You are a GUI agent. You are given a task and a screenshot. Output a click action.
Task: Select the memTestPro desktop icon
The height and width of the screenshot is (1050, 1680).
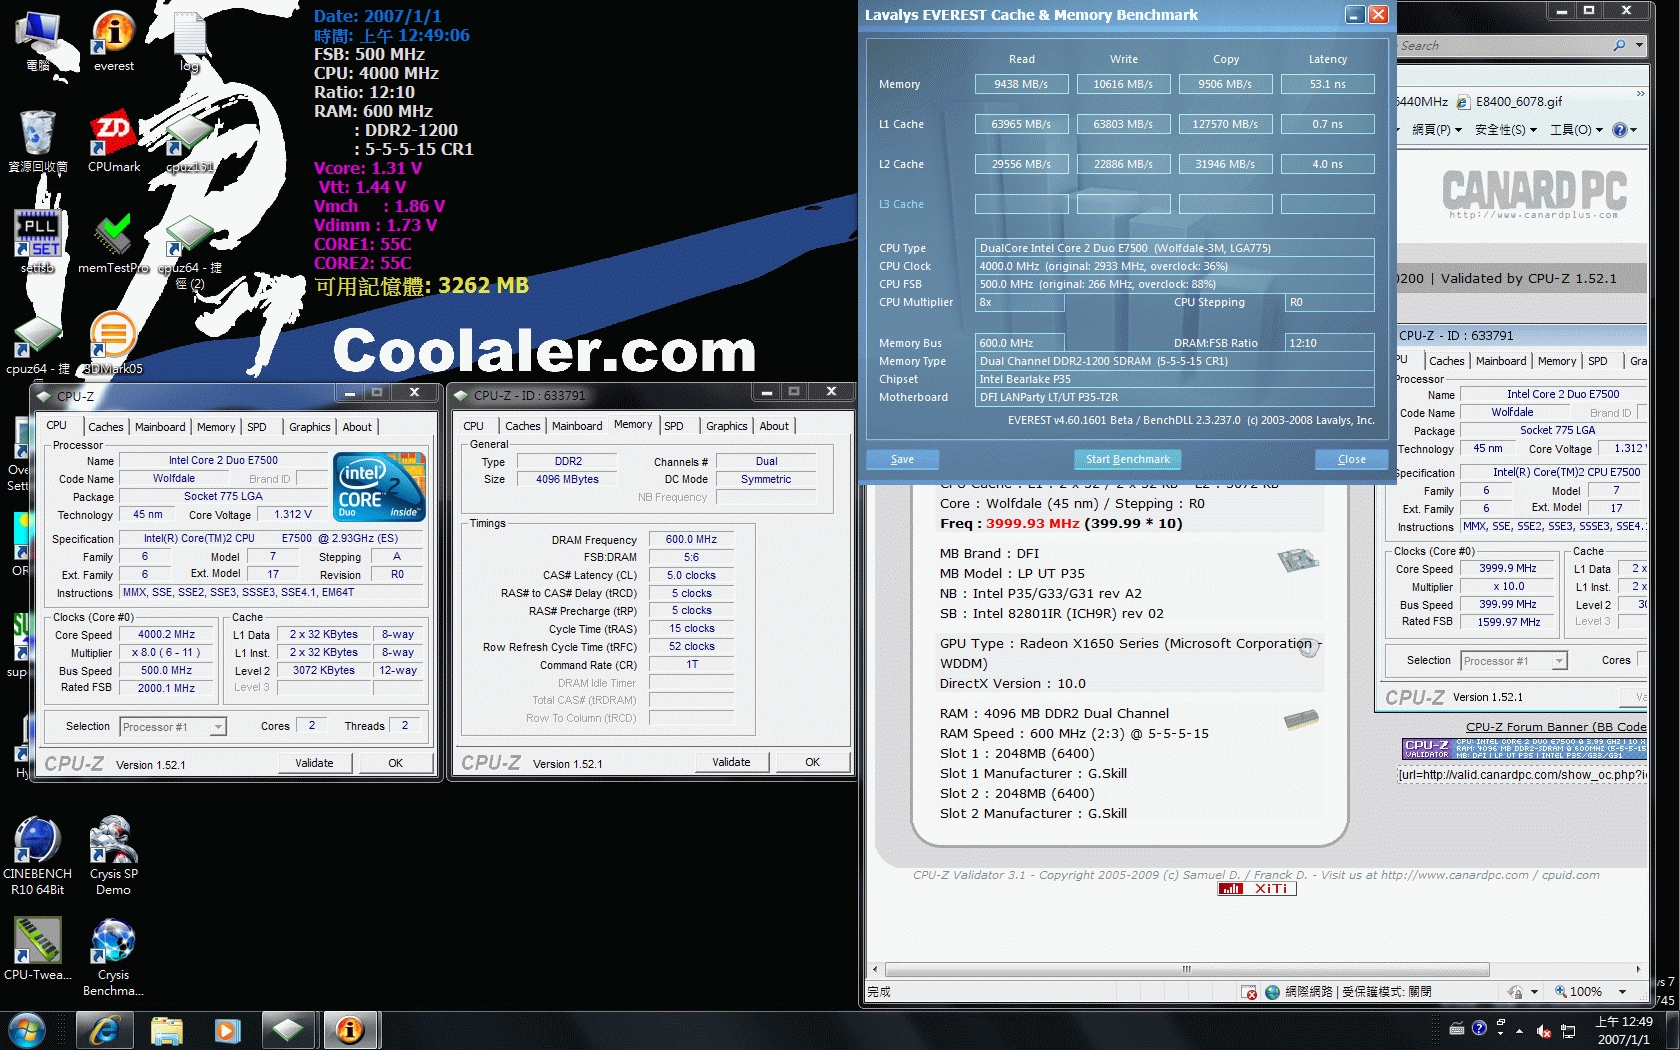pos(113,241)
